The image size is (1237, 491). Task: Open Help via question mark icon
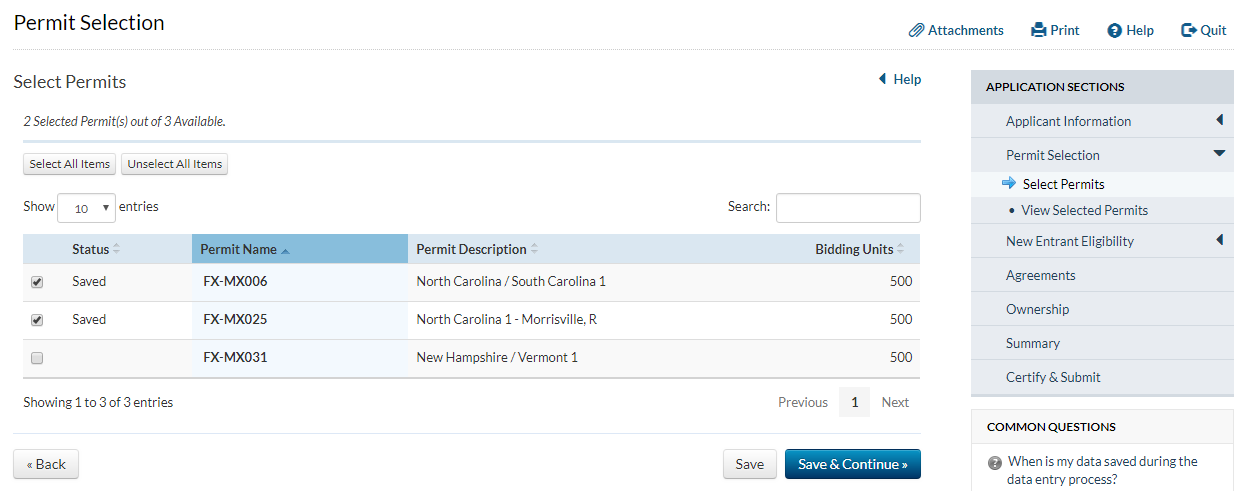pos(1114,31)
